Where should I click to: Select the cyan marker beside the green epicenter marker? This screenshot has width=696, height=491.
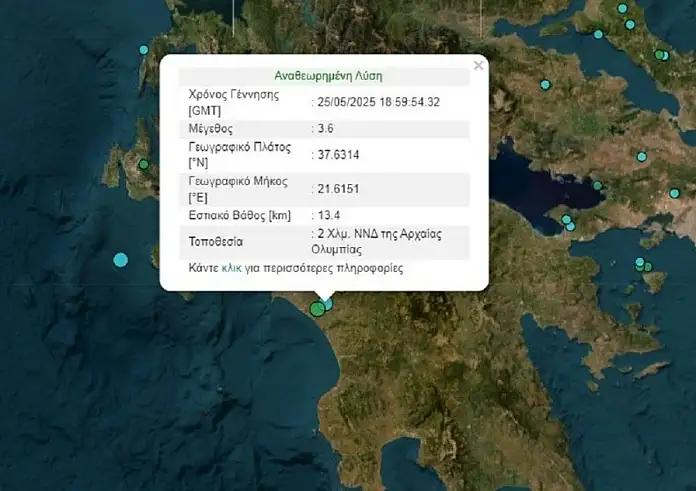[x=328, y=303]
